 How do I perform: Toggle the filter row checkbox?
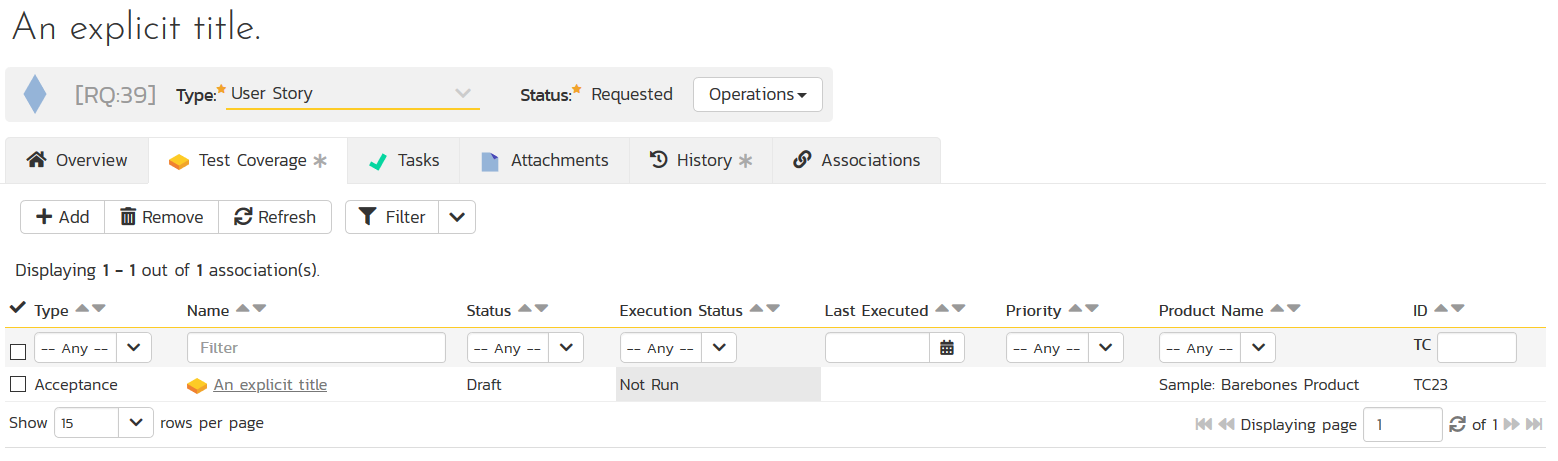click(17, 351)
